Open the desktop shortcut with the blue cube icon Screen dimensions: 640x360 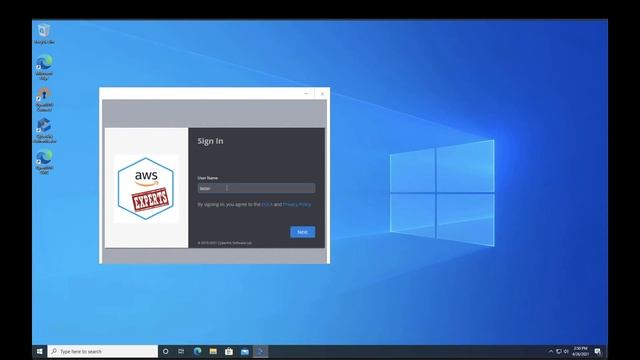click(44, 131)
